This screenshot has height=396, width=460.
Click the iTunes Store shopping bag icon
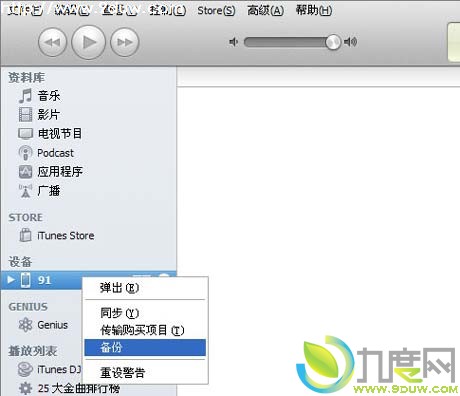pyautogui.click(x=25, y=235)
